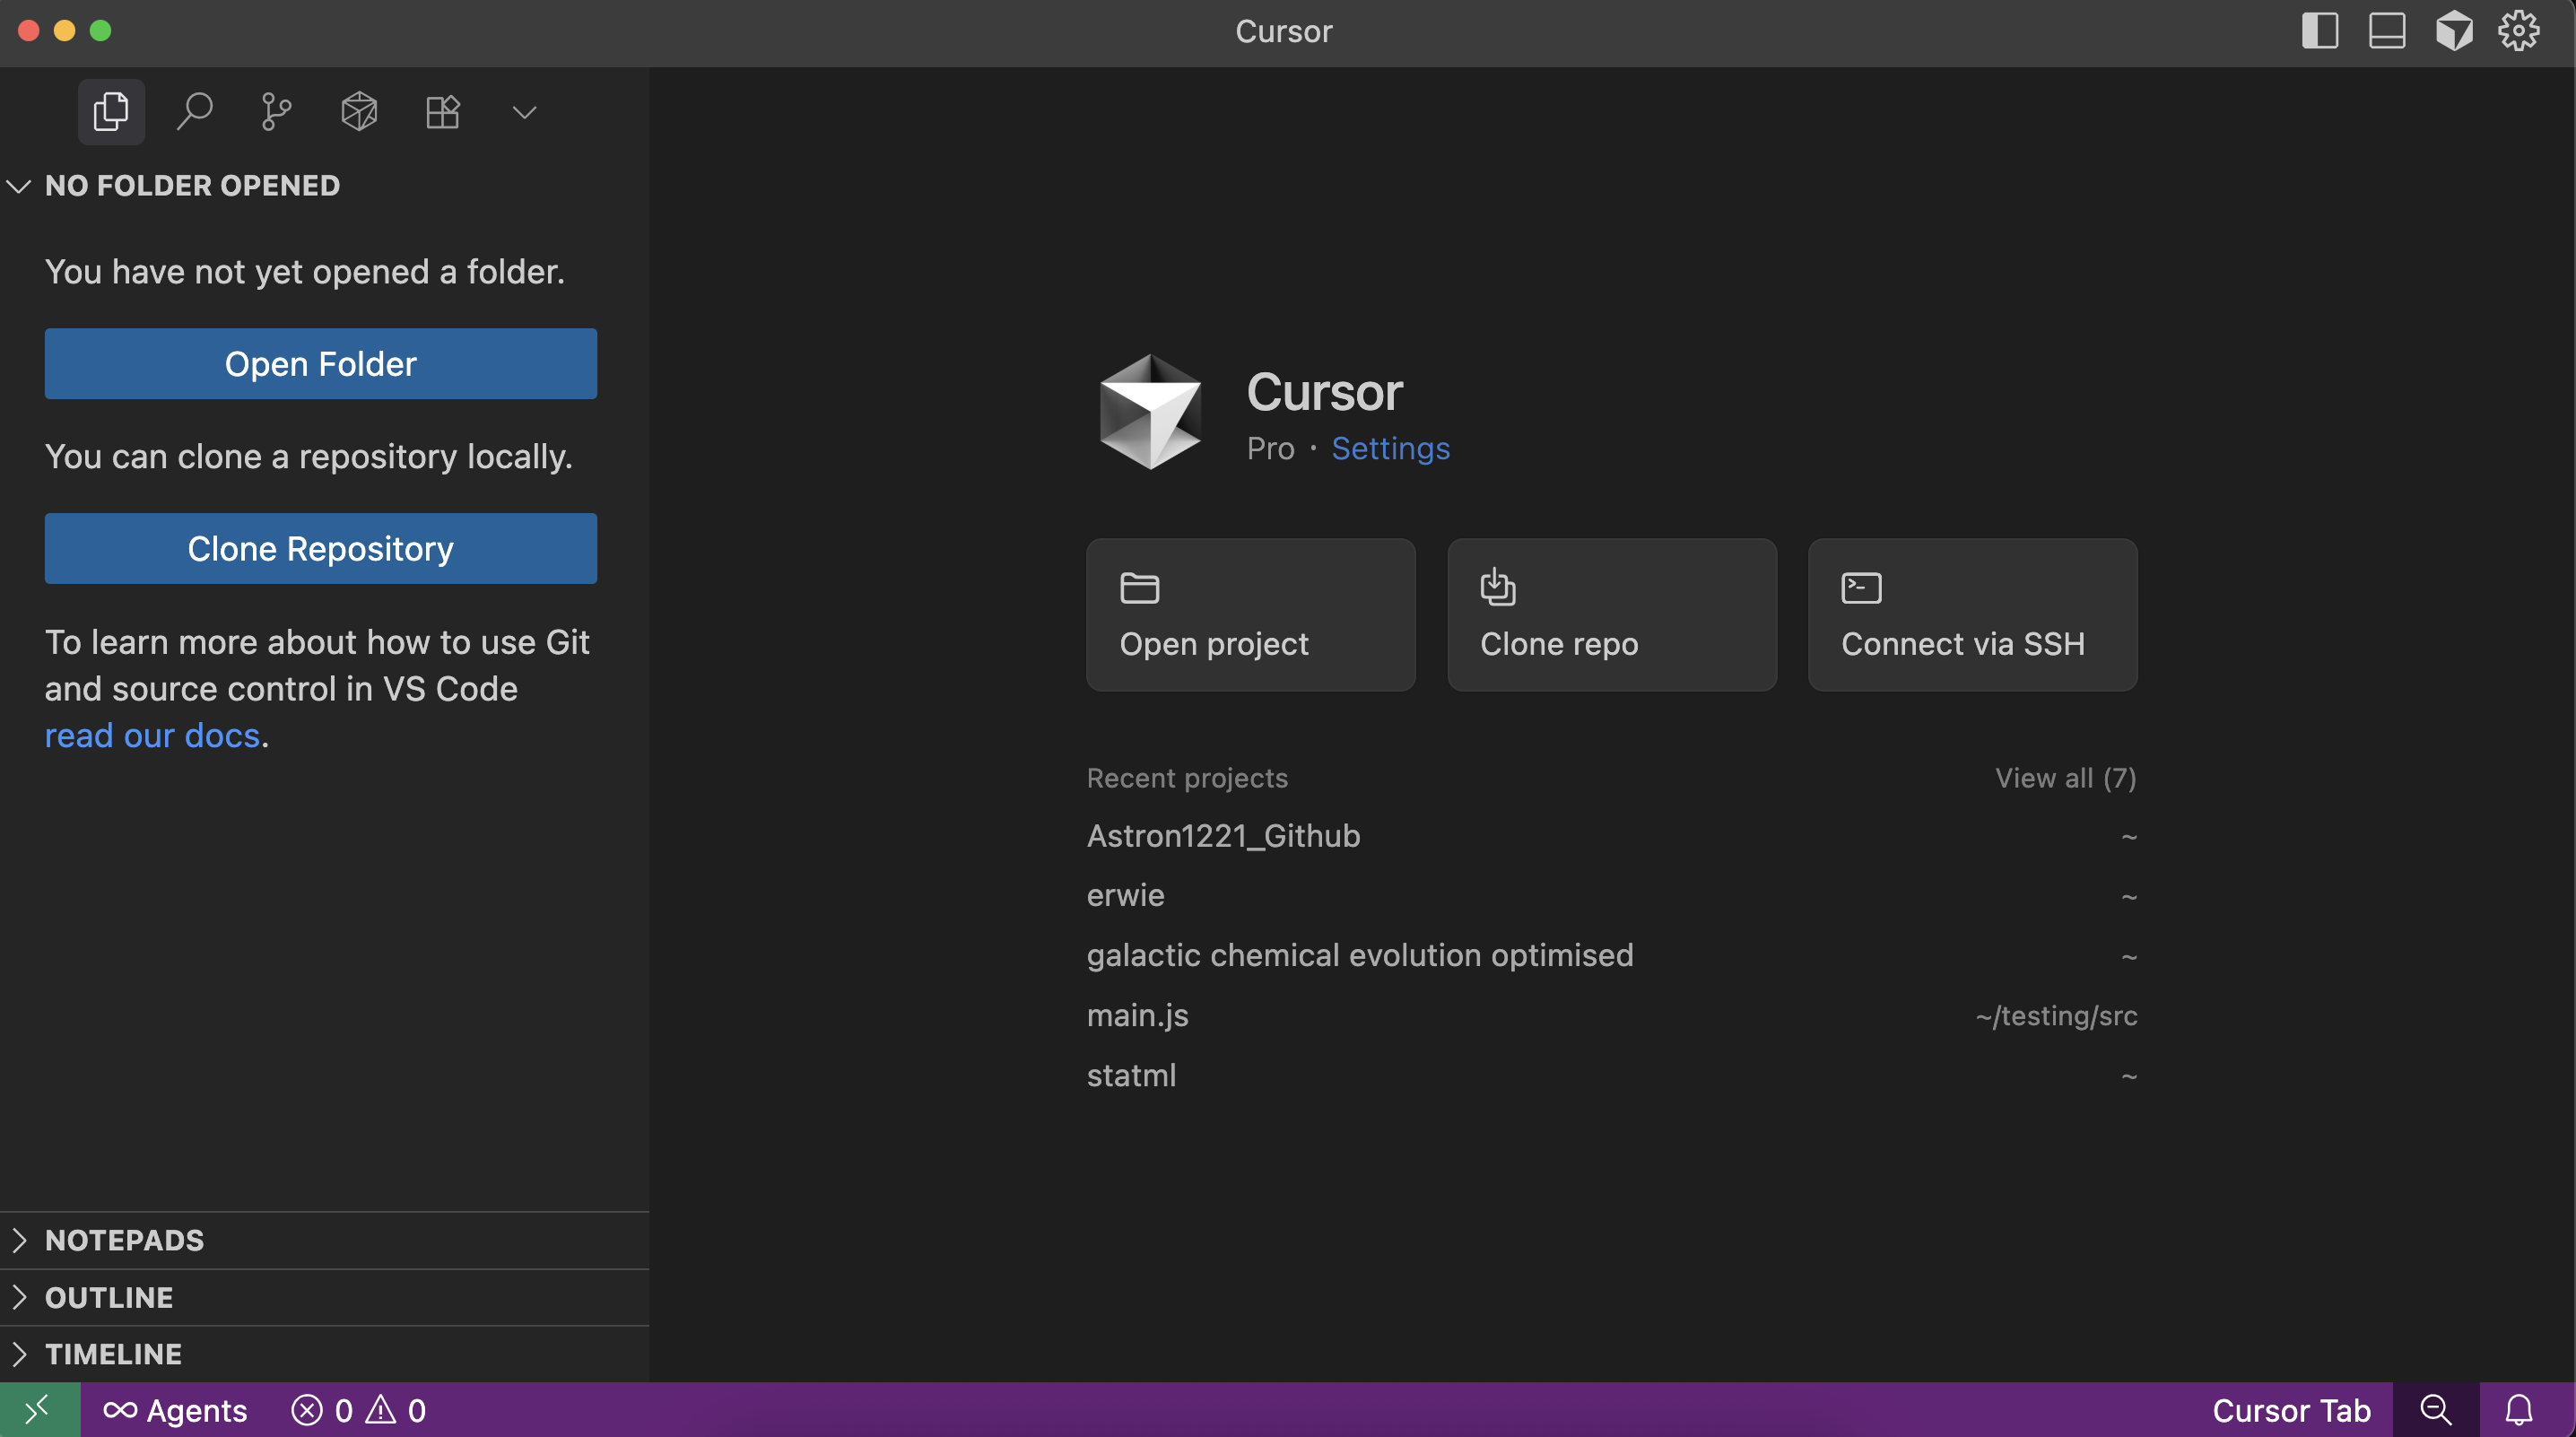The image size is (2576, 1437).
Task: Open the Settings link under Cursor
Action: pyautogui.click(x=1390, y=448)
